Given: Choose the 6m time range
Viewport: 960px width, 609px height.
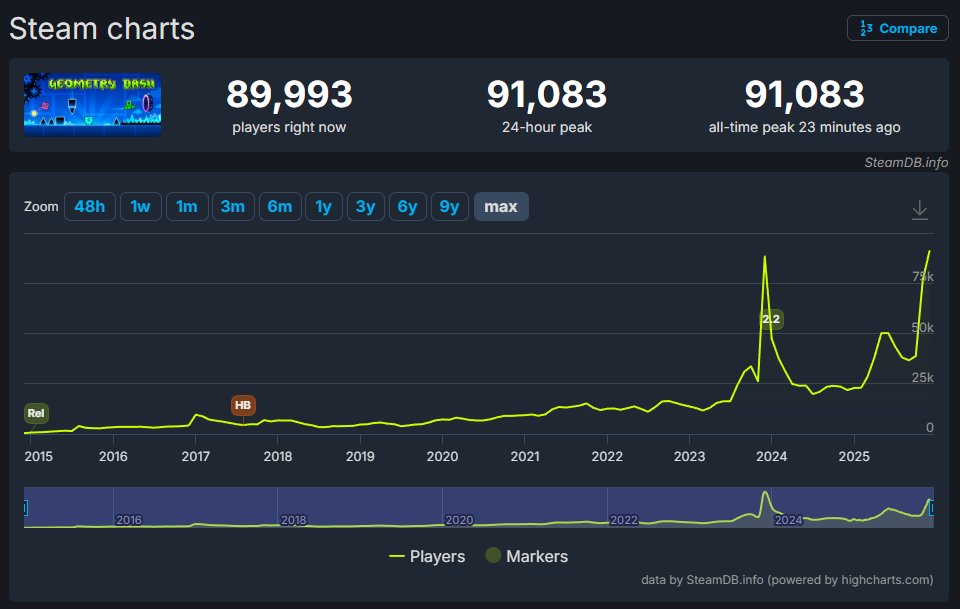Looking at the screenshot, I should tap(280, 206).
